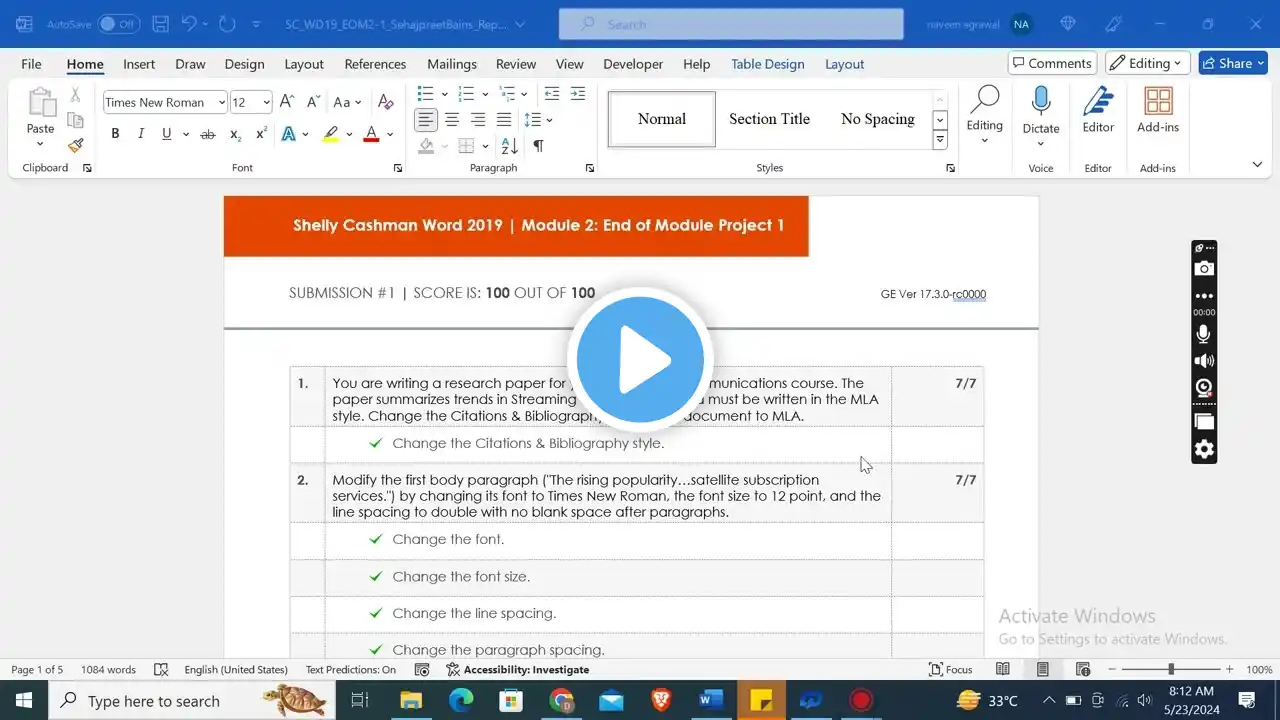Viewport: 1280px width, 720px height.
Task: Open the Editor pane from the ribbon
Action: [x=1098, y=110]
